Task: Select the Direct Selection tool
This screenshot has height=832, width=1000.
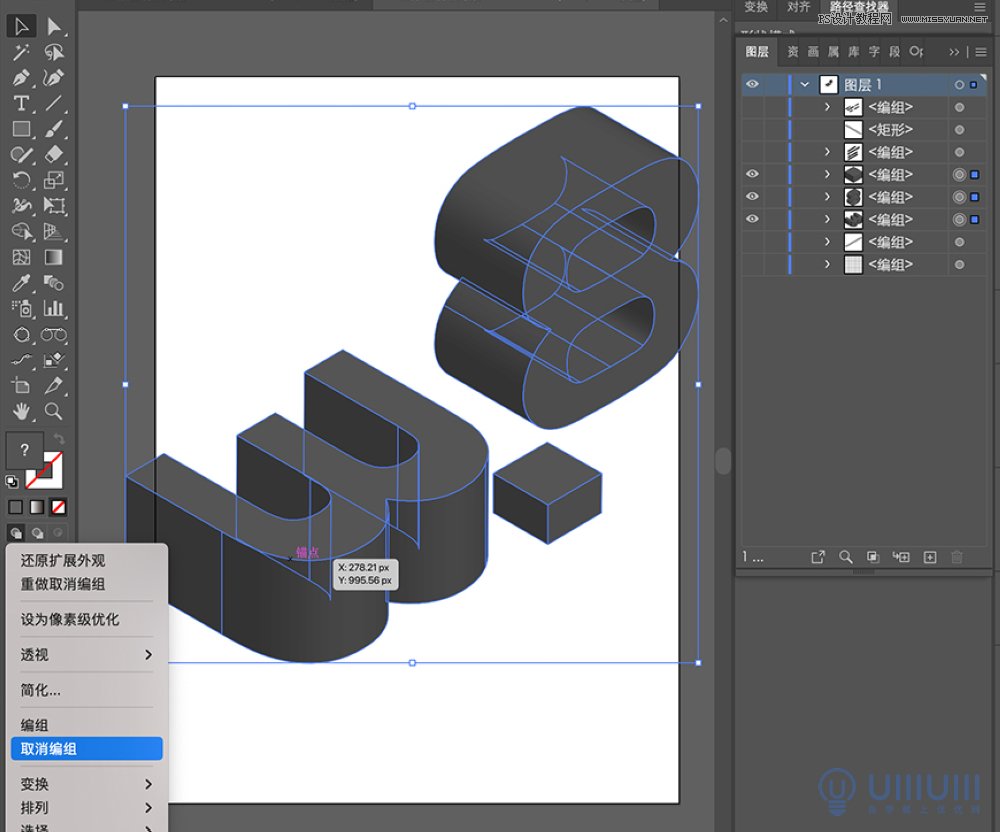Action: pos(54,26)
